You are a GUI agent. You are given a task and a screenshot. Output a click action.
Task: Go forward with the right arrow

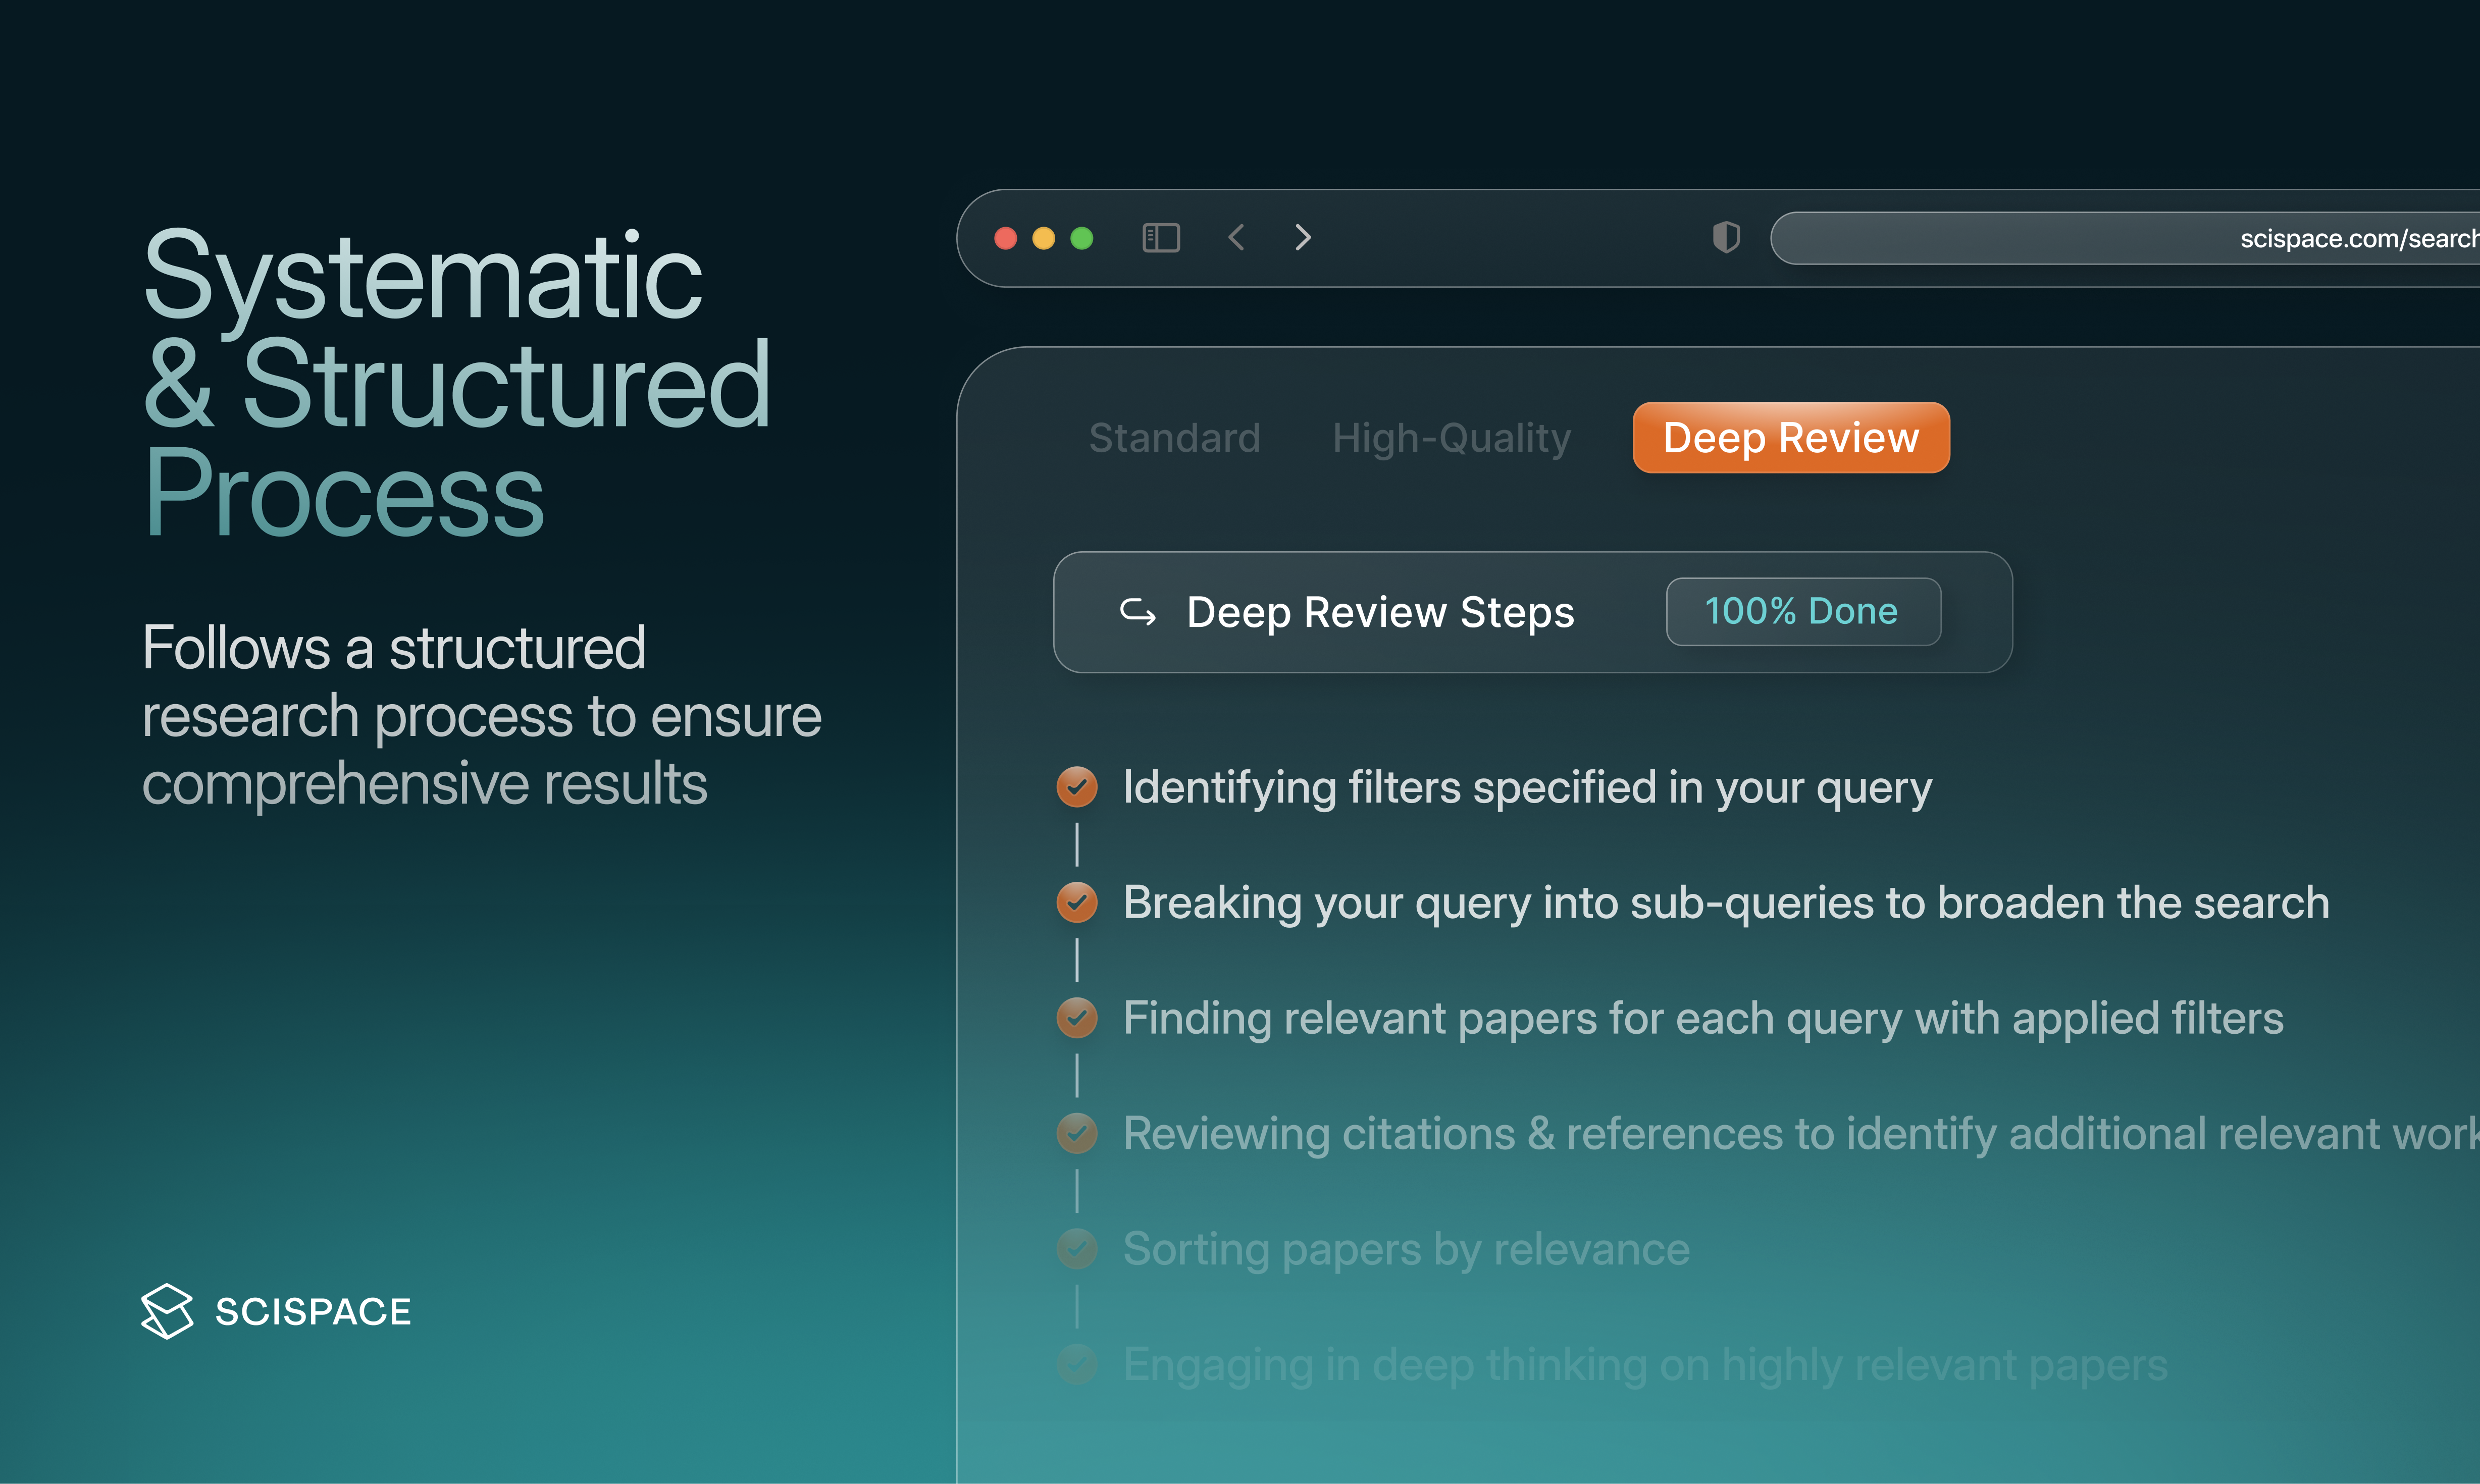click(x=1302, y=238)
